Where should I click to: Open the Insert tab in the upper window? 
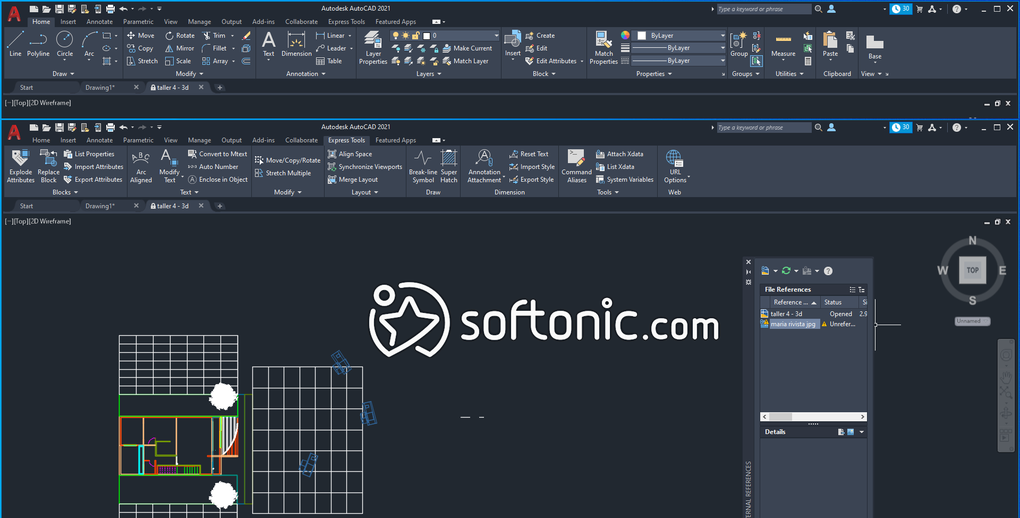[68, 21]
